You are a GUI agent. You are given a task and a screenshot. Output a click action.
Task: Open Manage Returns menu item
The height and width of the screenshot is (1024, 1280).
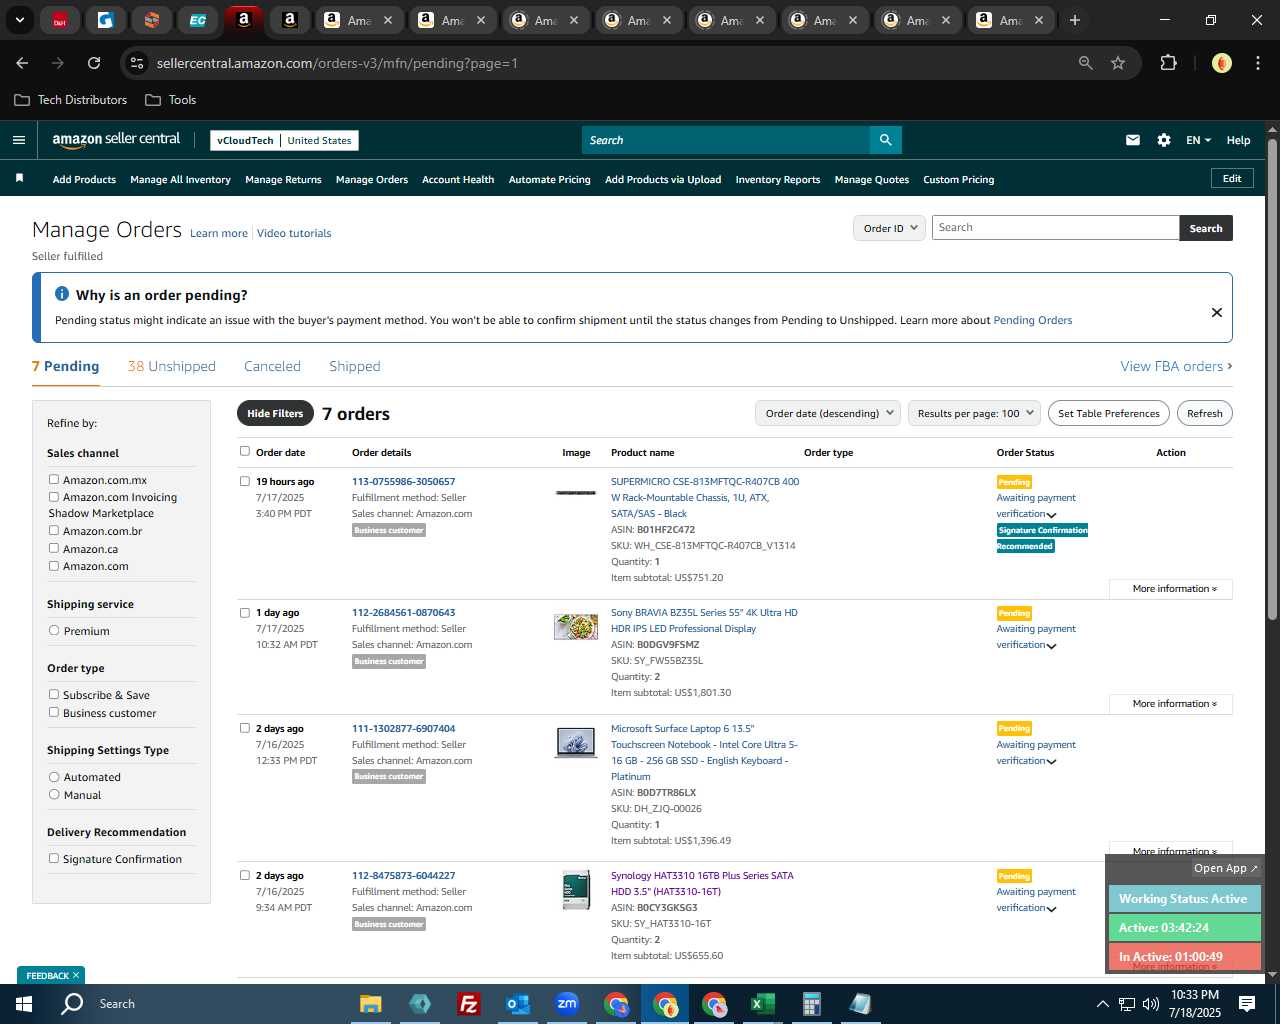(283, 180)
